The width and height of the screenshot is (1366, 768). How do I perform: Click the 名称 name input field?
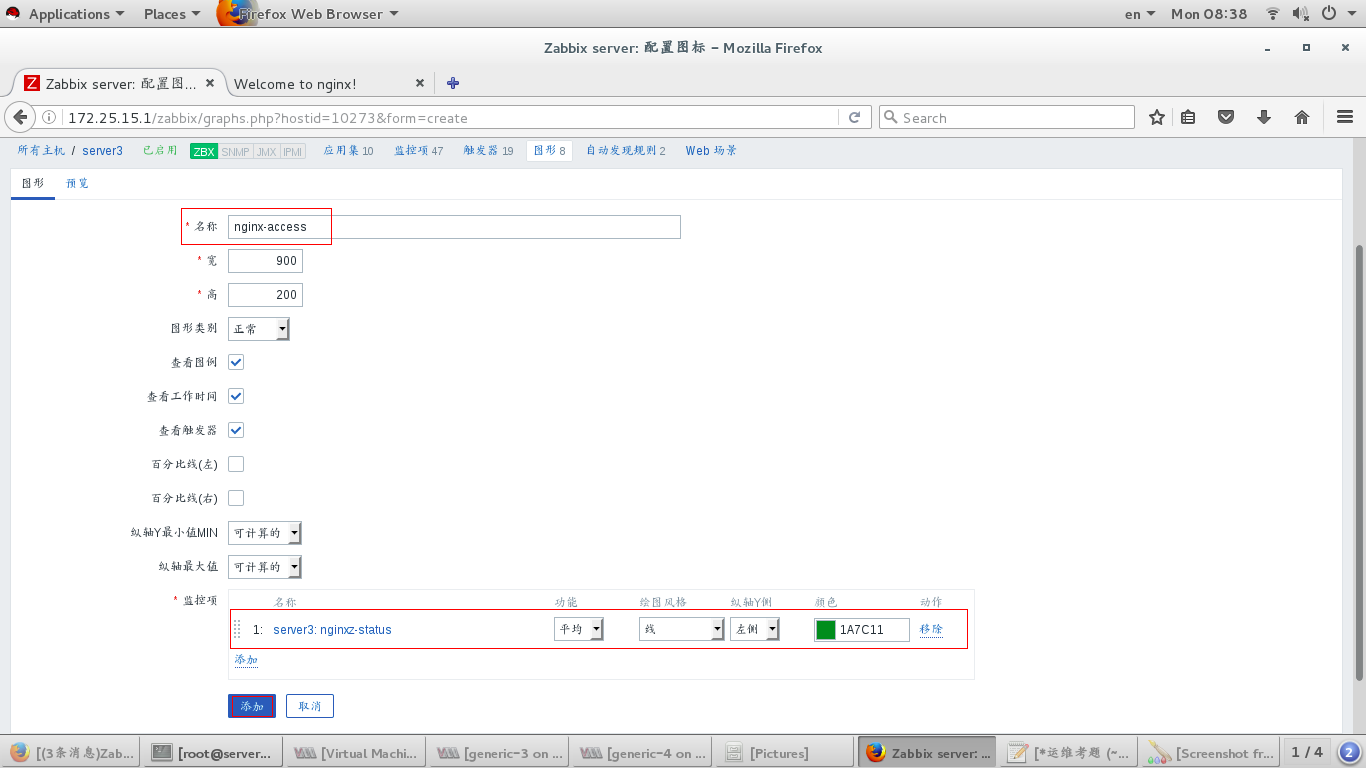454,227
